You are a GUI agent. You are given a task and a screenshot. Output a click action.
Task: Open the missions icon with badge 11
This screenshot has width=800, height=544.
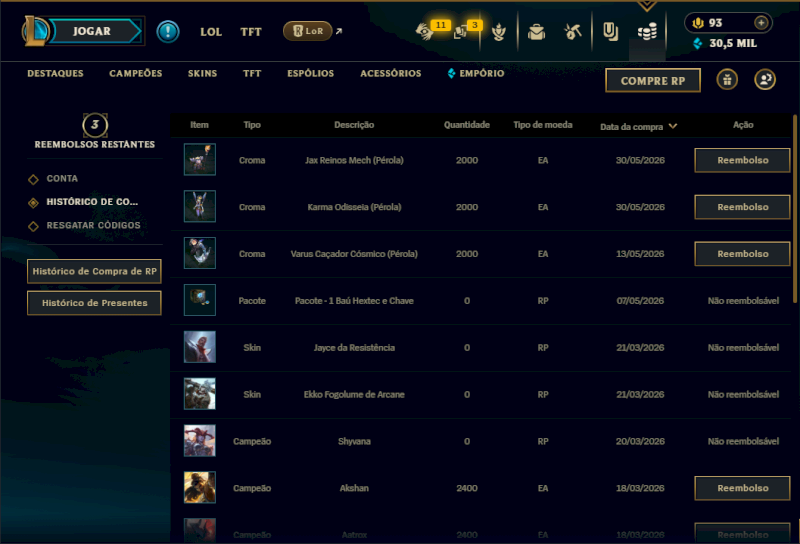(424, 31)
